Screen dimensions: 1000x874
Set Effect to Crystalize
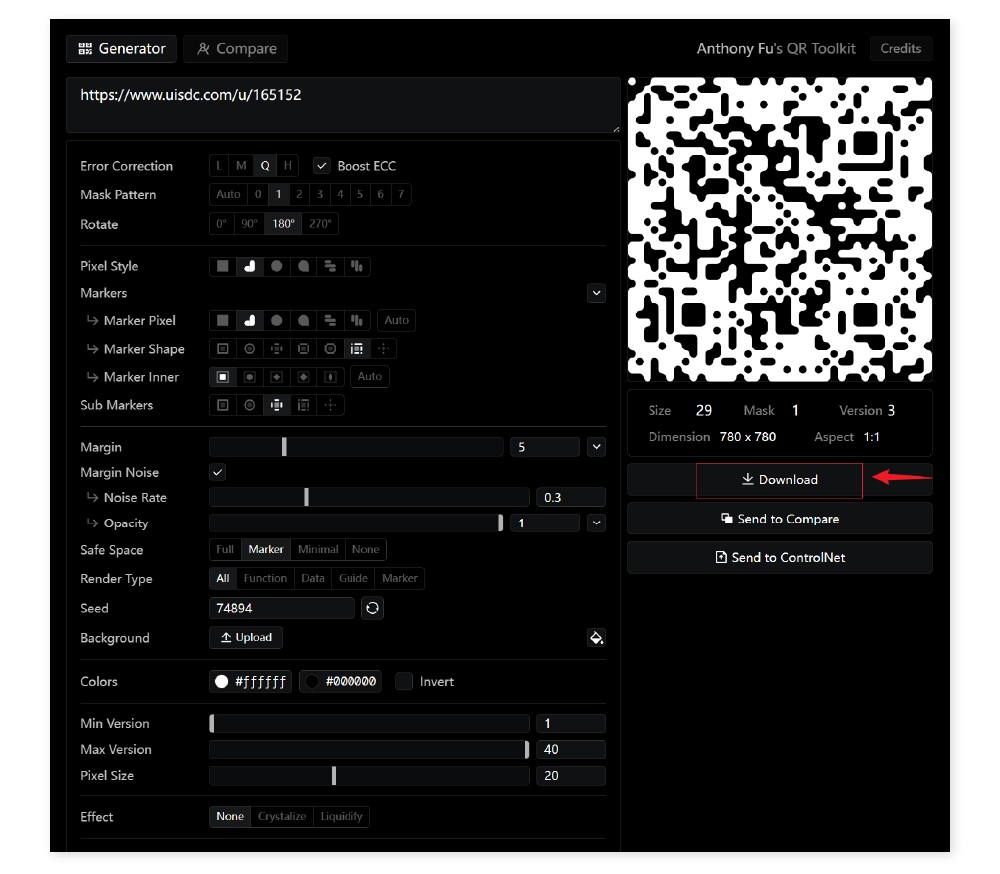coord(282,817)
